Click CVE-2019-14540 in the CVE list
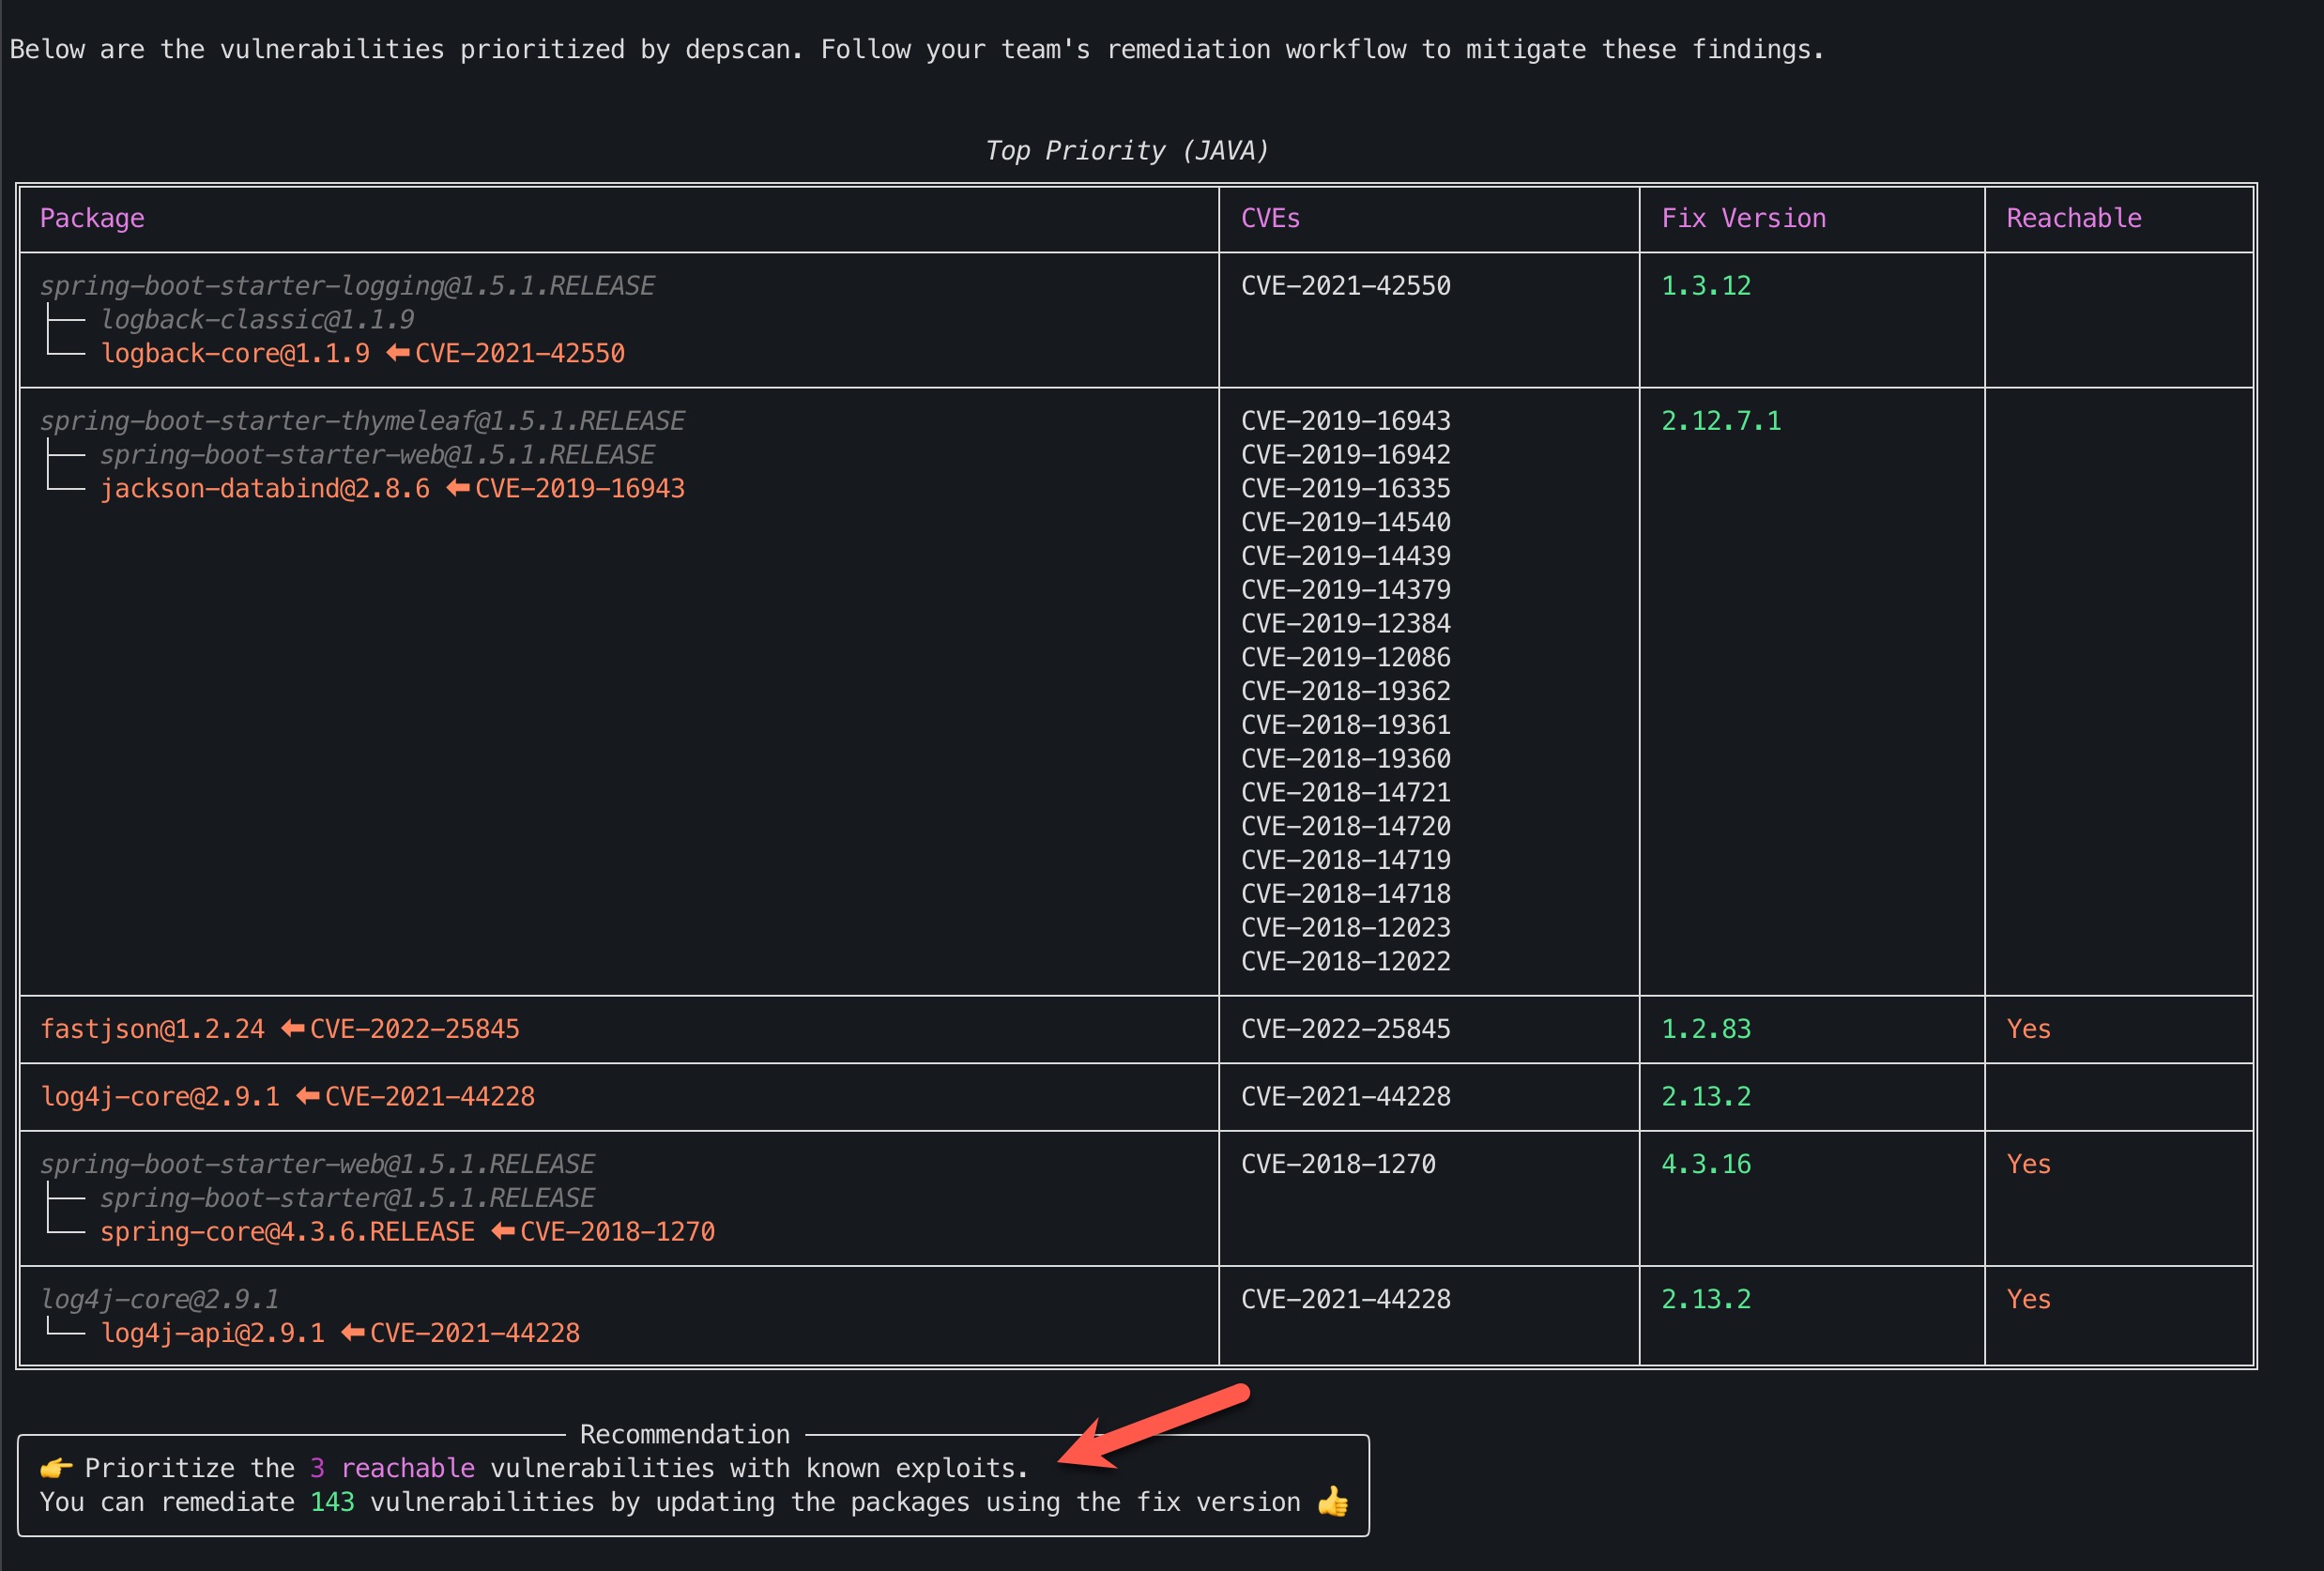The image size is (2324, 1571). tap(1345, 523)
